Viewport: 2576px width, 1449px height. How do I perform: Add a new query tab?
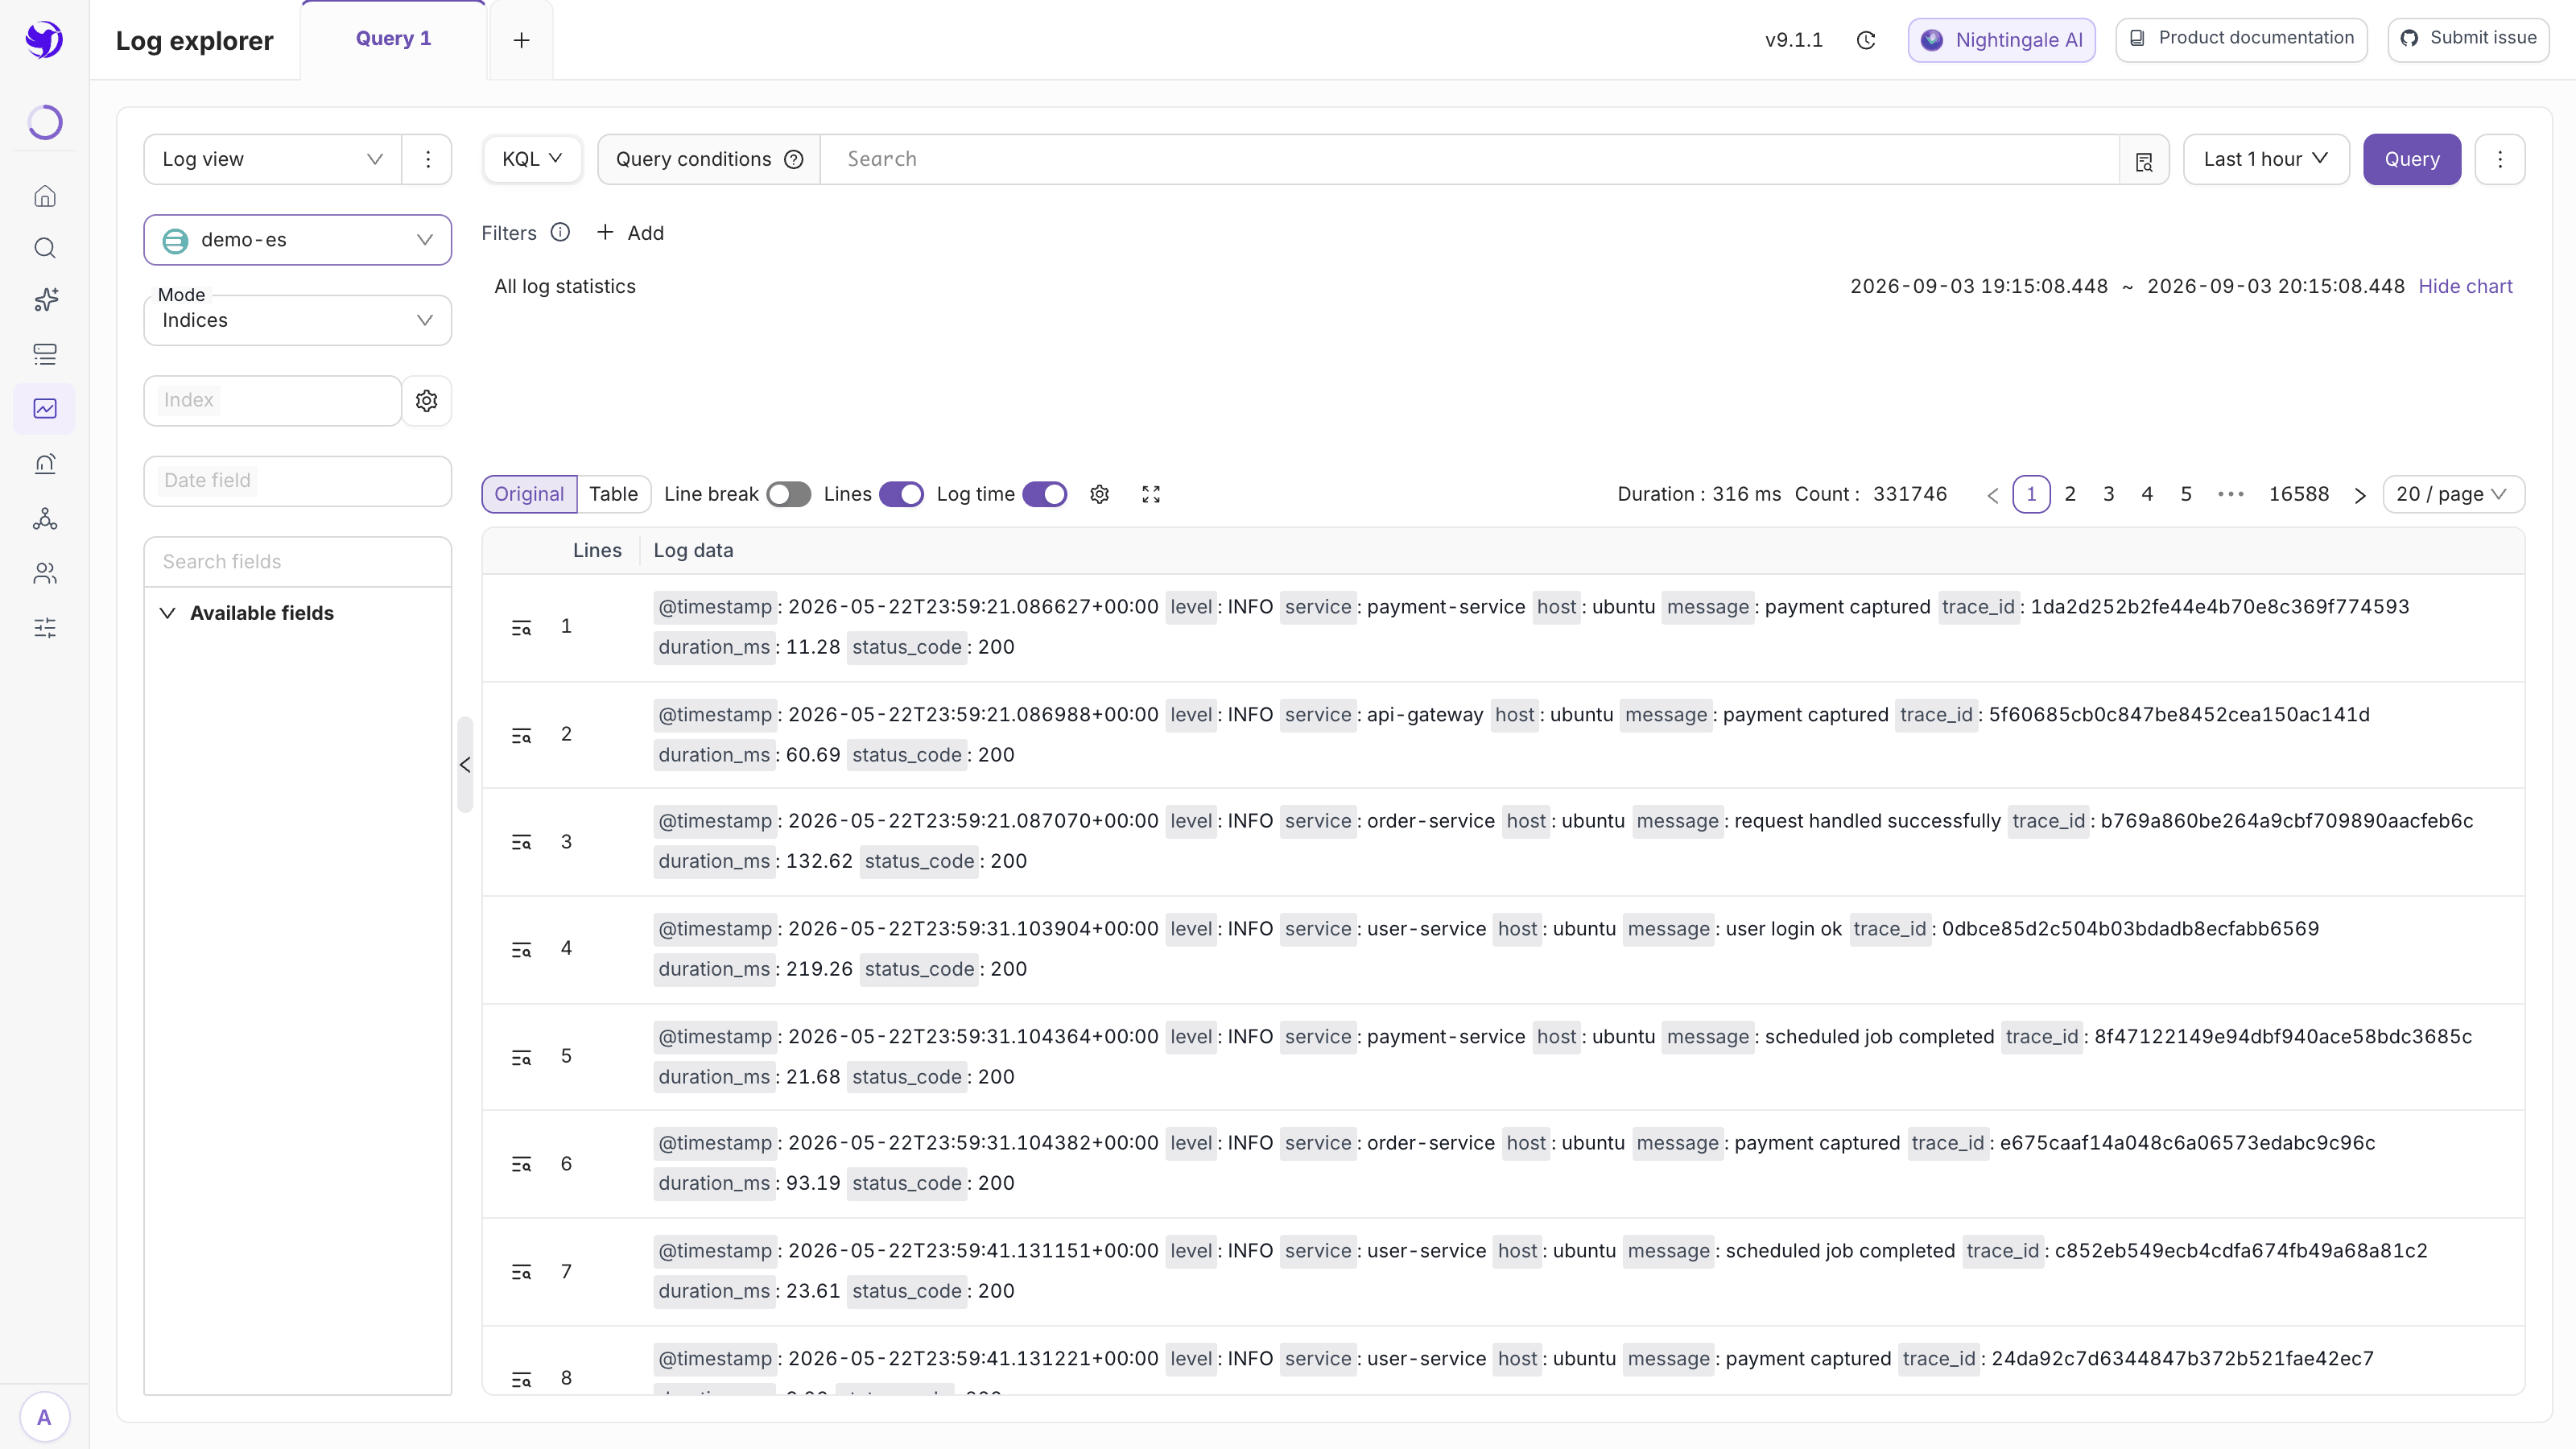[521, 40]
